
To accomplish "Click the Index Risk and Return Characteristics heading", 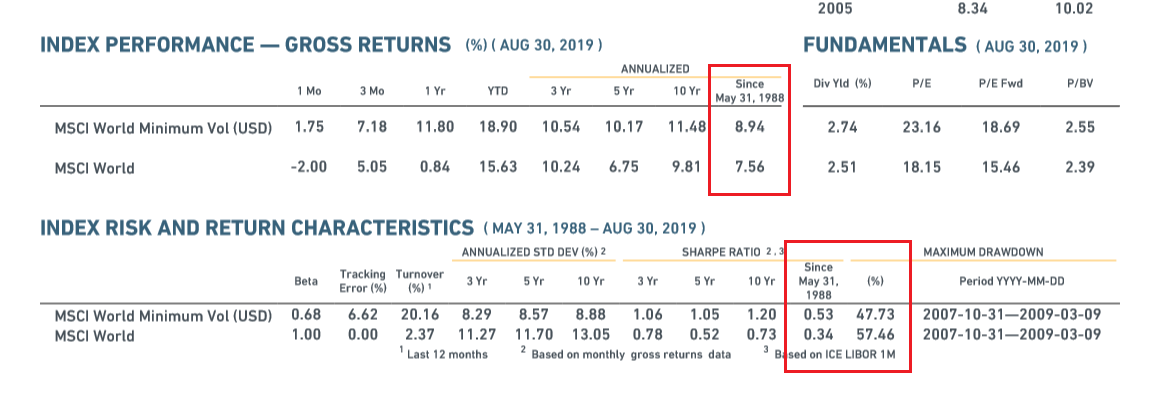I will [256, 227].
